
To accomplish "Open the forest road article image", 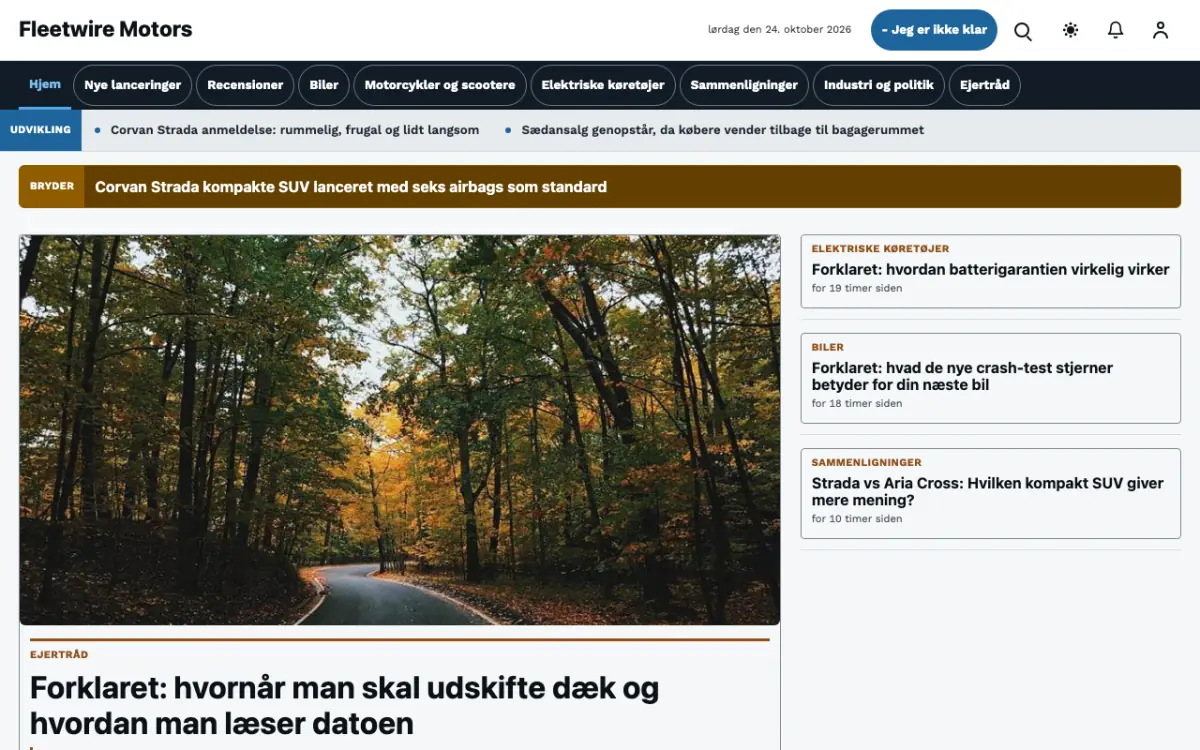I will coord(400,430).
